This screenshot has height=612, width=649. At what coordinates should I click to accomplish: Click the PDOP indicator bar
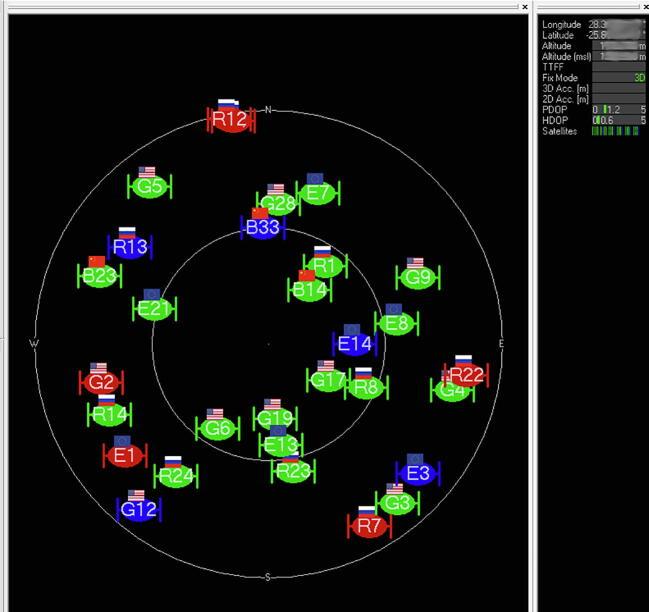pyautogui.click(x=619, y=109)
